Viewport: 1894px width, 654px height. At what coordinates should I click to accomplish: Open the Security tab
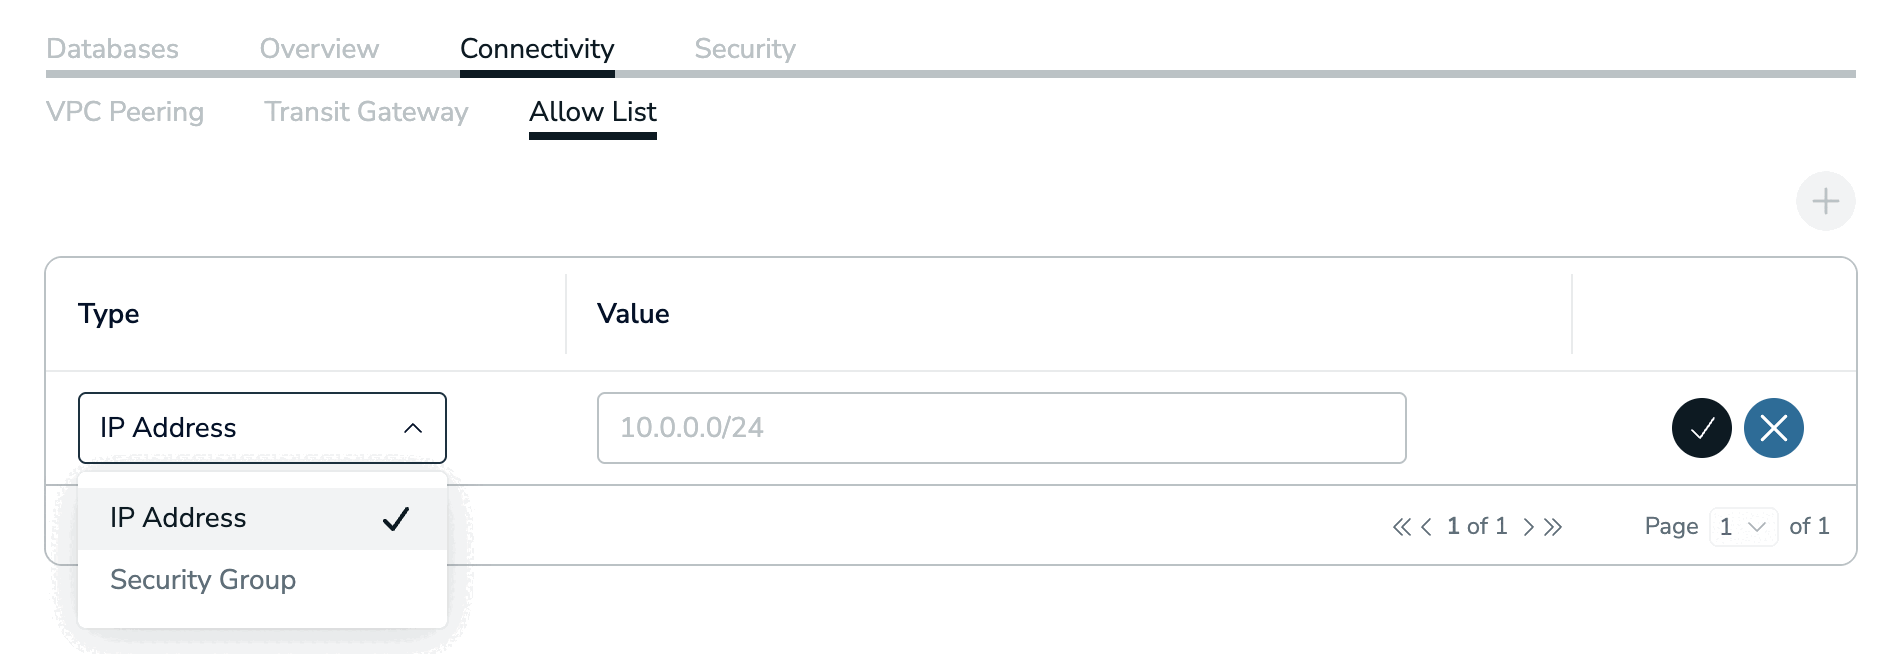click(745, 49)
